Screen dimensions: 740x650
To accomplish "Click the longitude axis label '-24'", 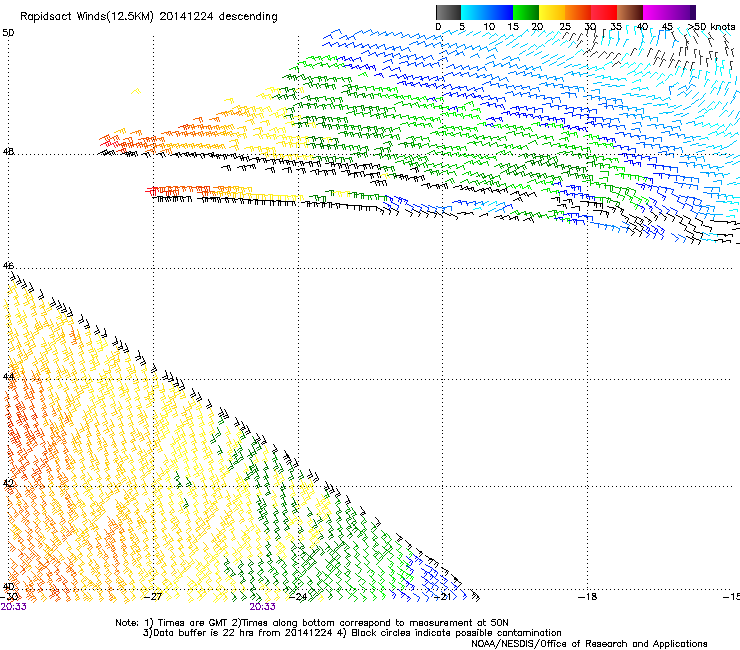I will click(x=298, y=597).
